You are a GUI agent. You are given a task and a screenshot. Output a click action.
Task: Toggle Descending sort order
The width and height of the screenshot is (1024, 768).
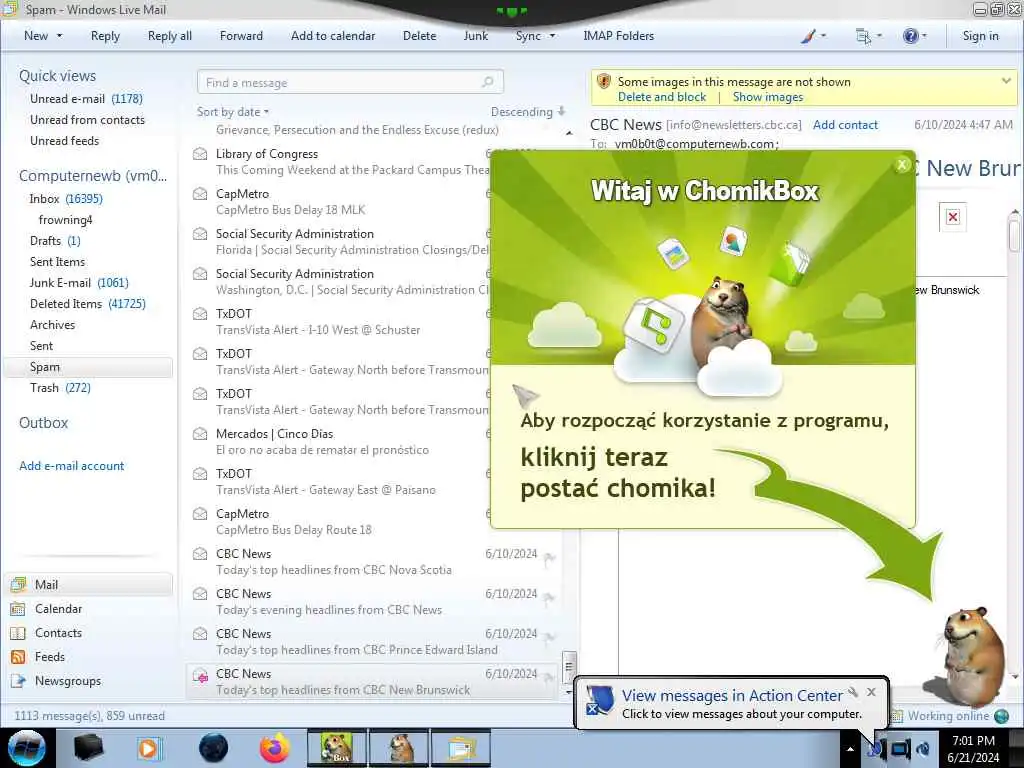(528, 112)
